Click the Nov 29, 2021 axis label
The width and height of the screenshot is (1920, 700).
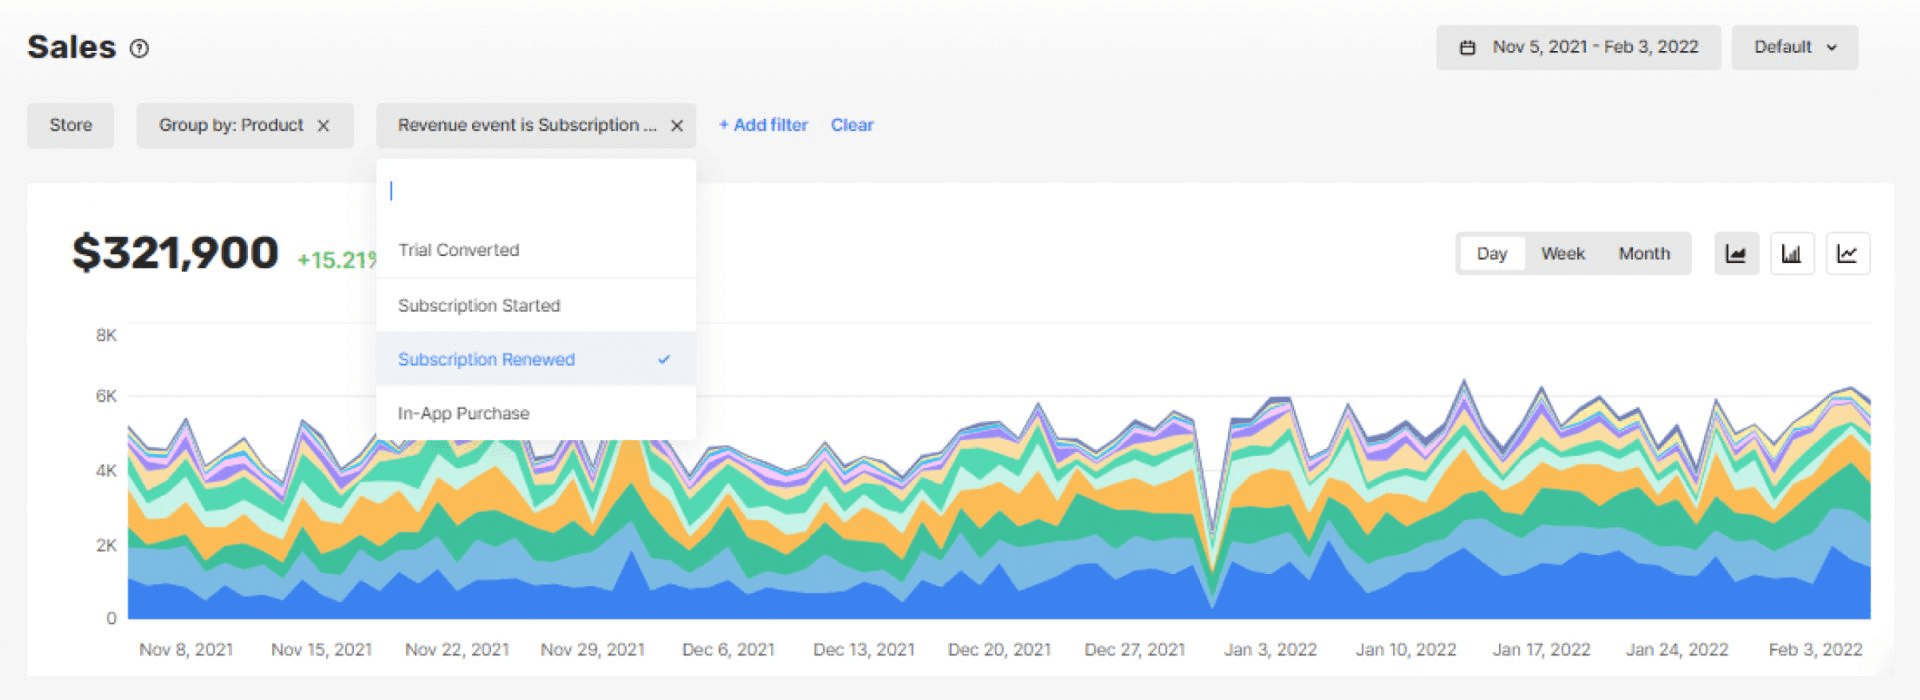point(593,650)
